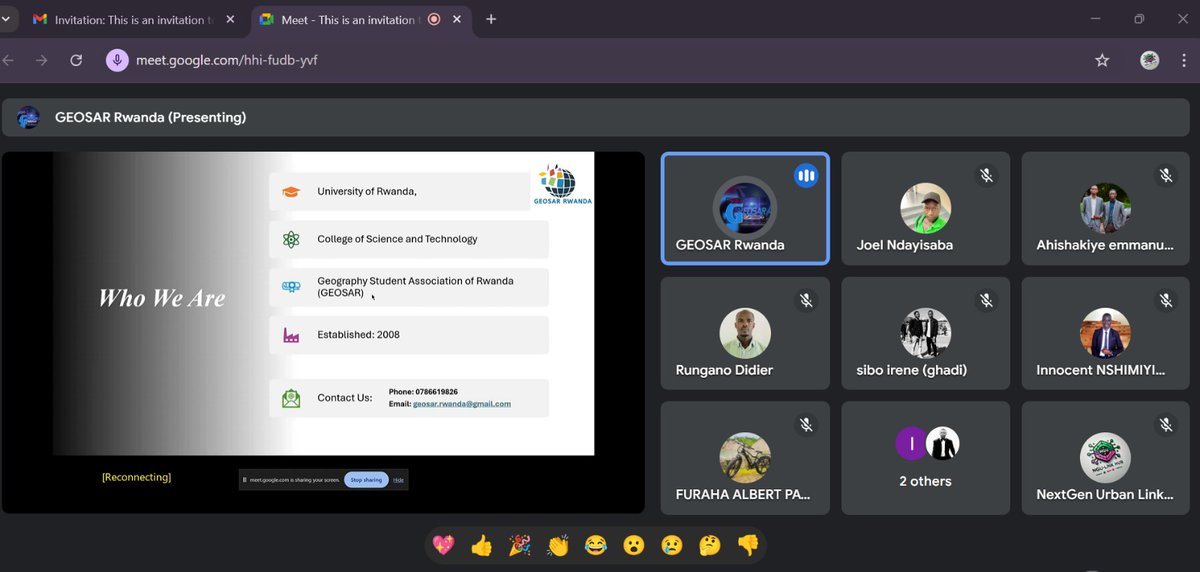This screenshot has height=572, width=1200.
Task: Click the GEOSAR Rwanda presenter avatar
Action: [28, 117]
